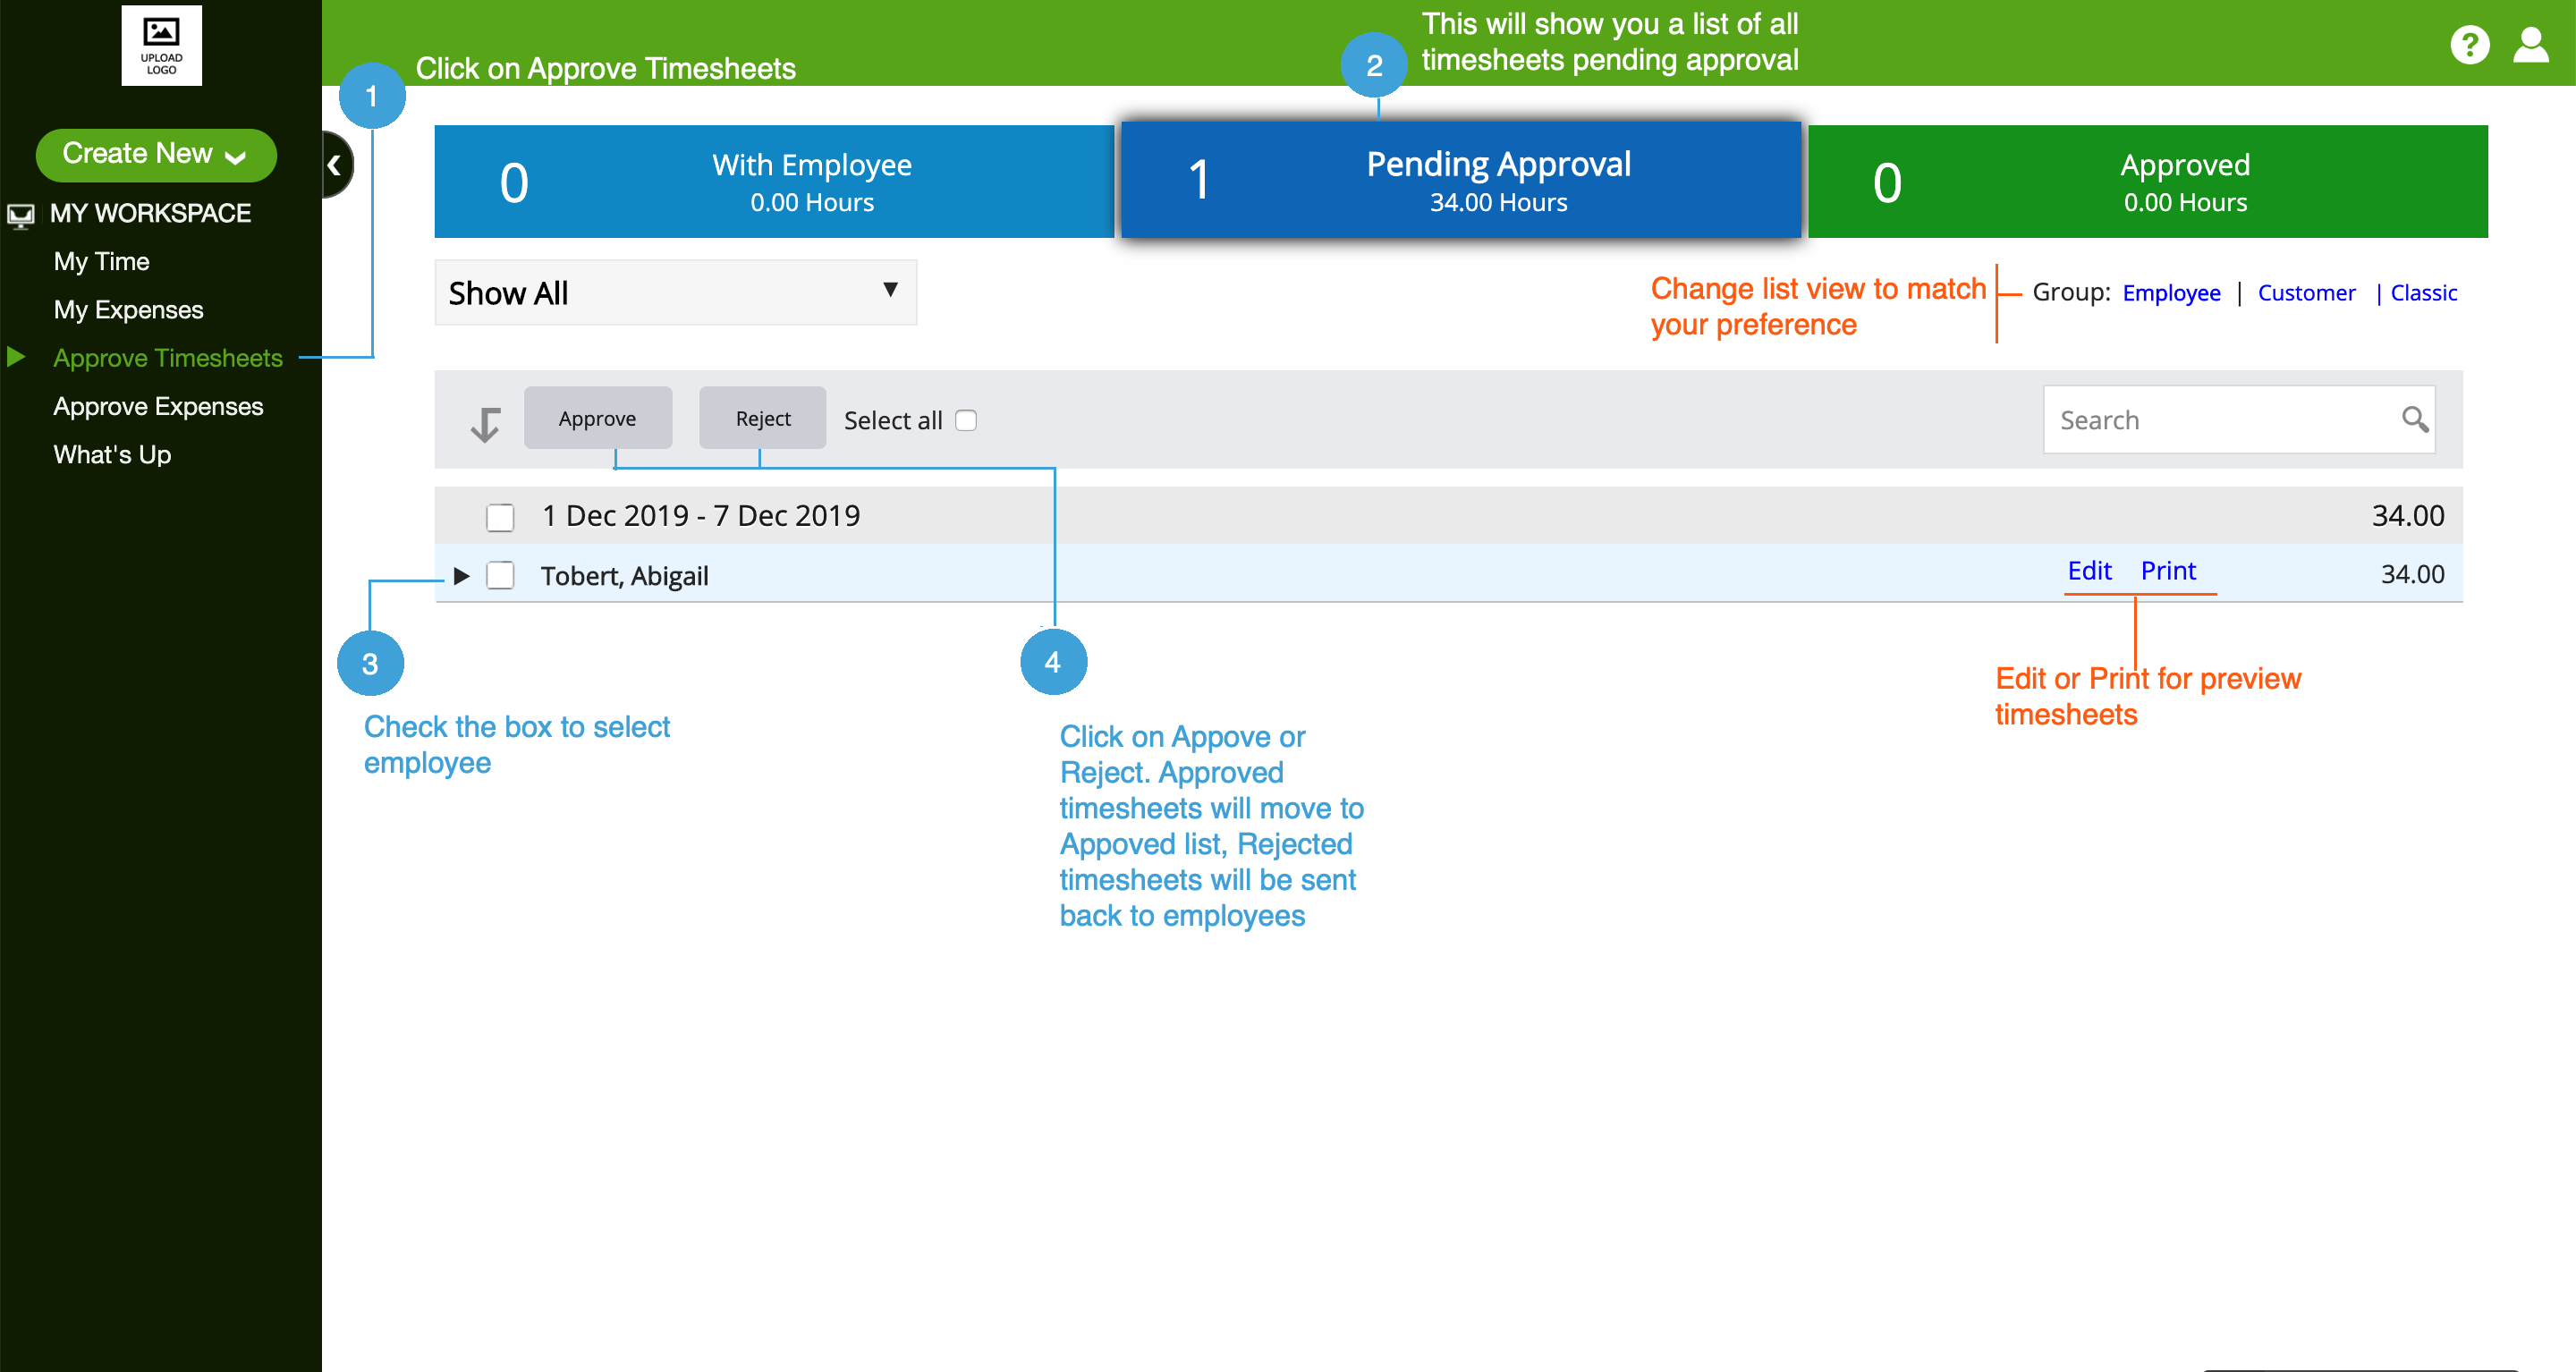Image resolution: width=2576 pixels, height=1372 pixels.
Task: Click the sort arrow icon beside Approve
Action: pos(485,424)
